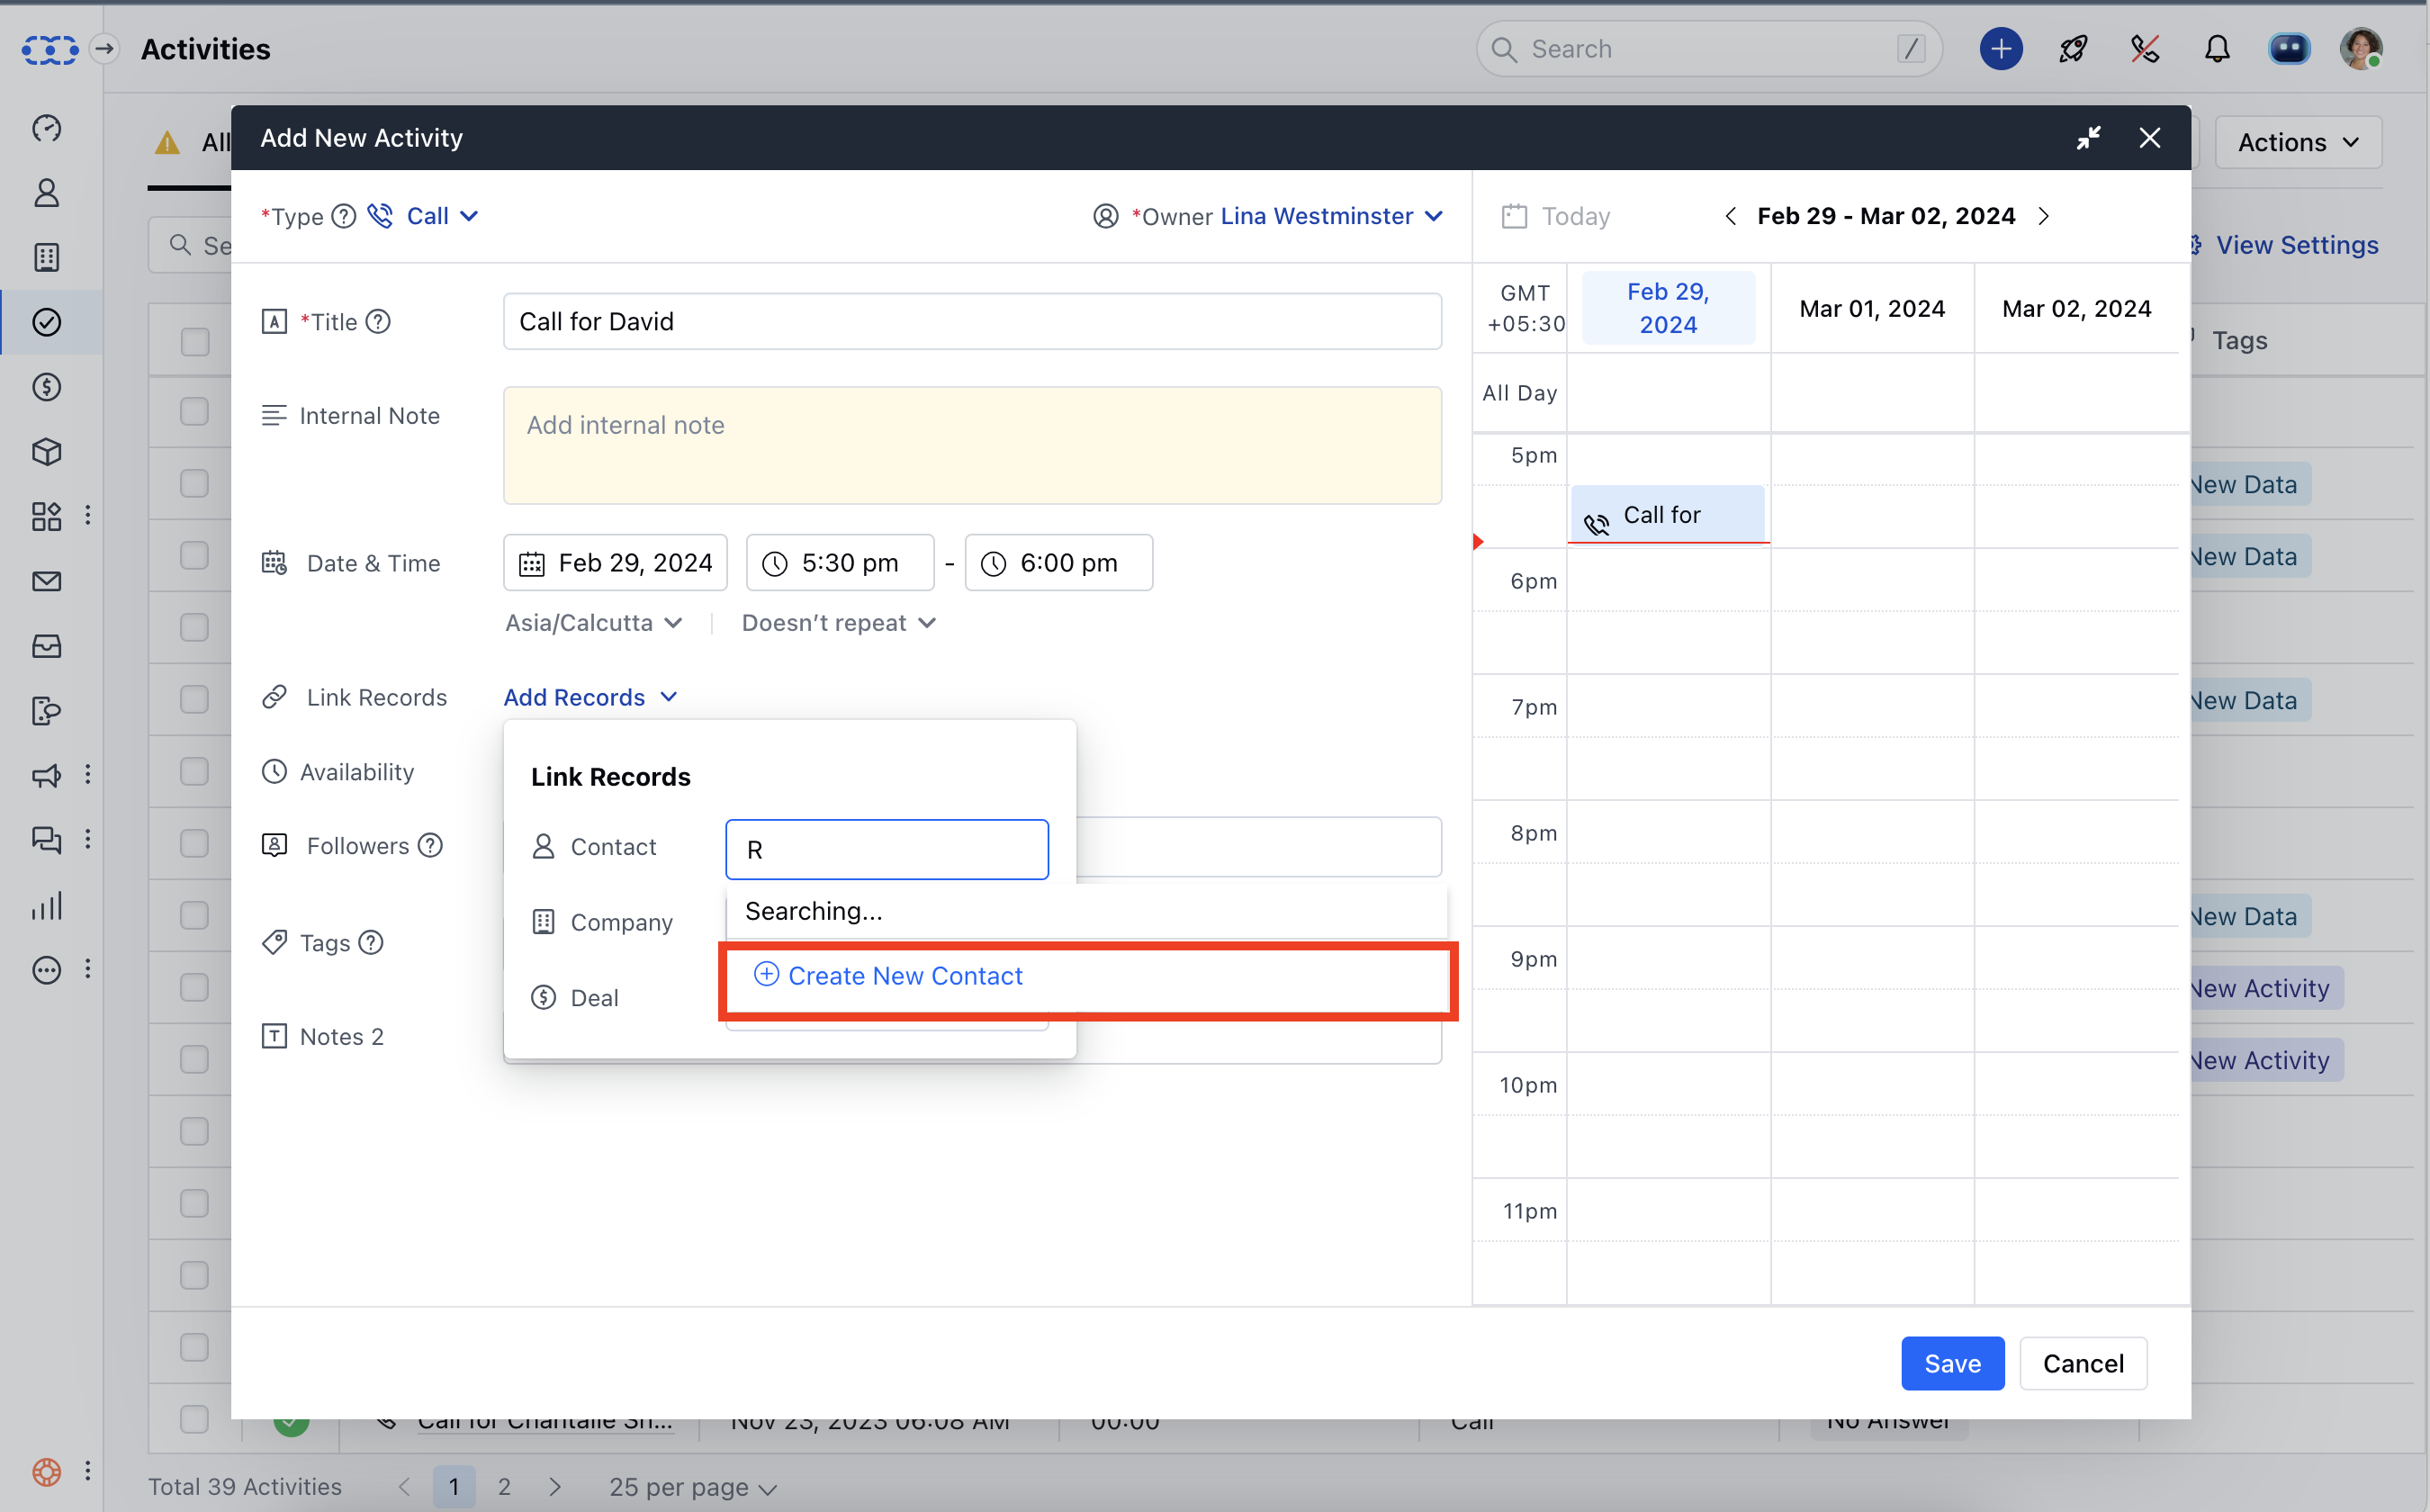Select Create New Contact option

(904, 975)
